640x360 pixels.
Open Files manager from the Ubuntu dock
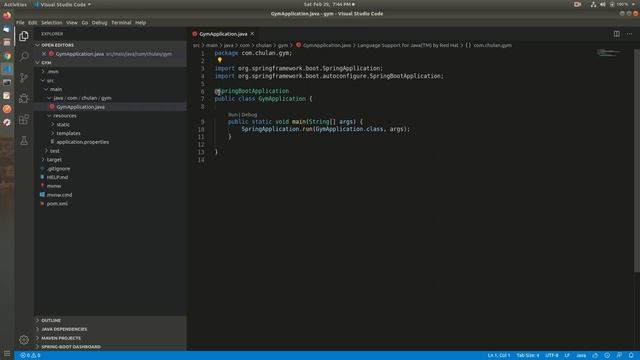(7, 42)
